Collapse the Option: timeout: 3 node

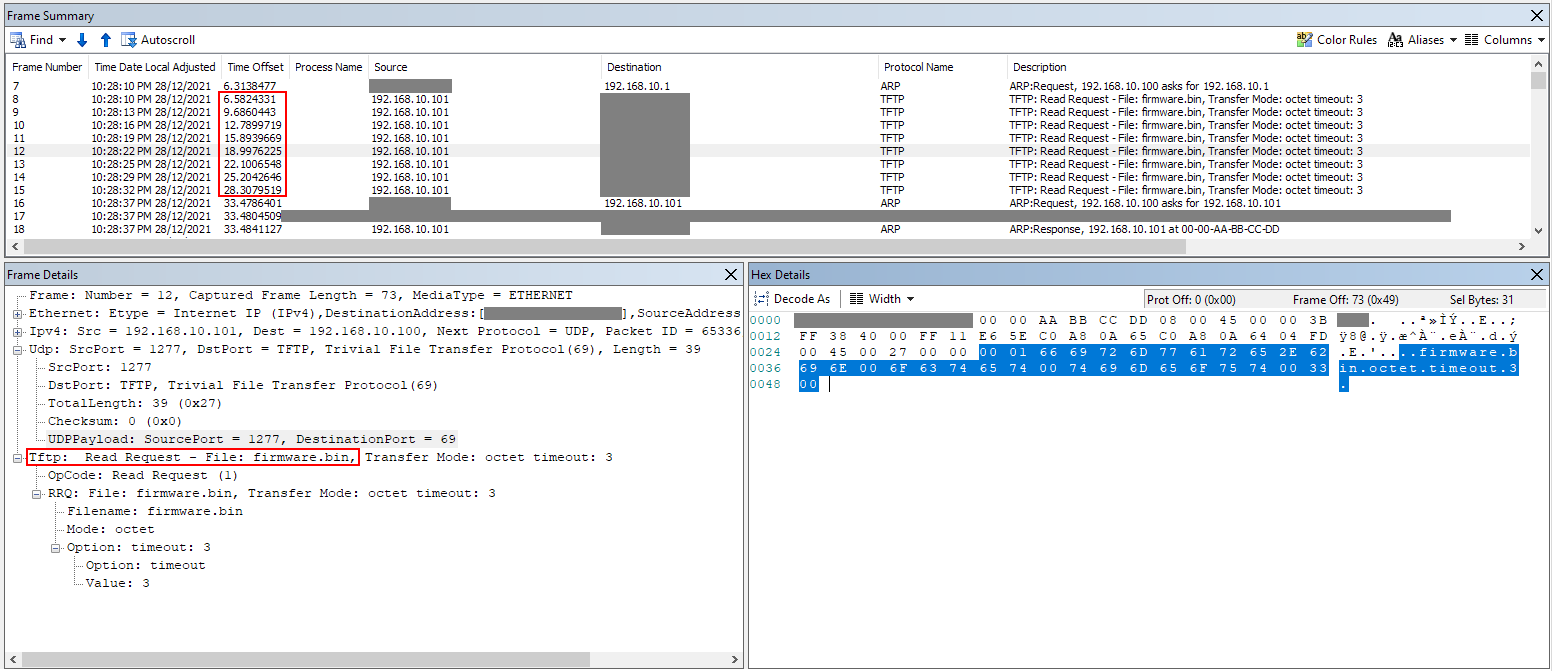[56, 548]
